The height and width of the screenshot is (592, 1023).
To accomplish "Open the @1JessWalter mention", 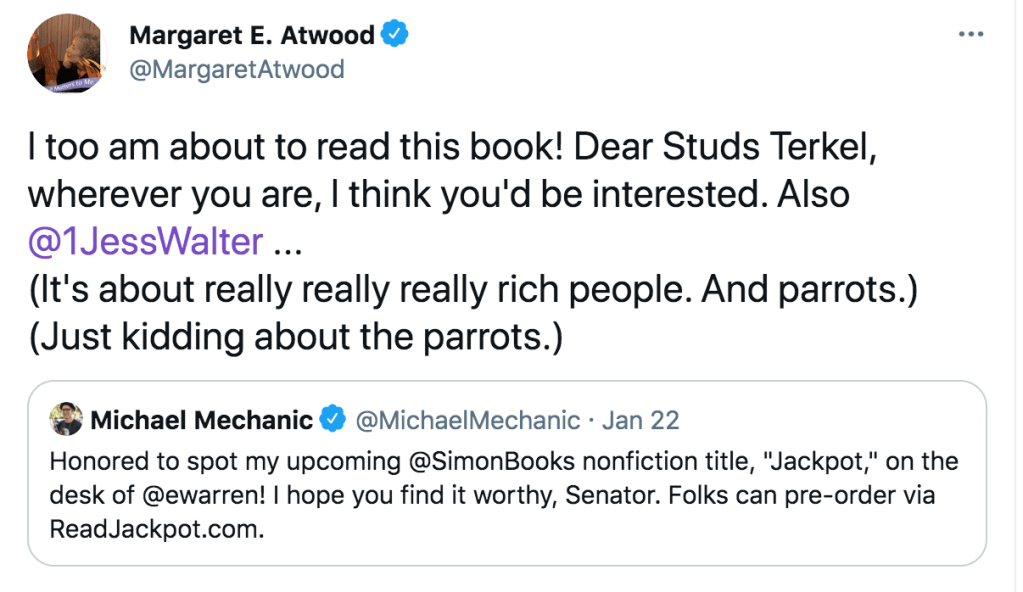I will (146, 241).
